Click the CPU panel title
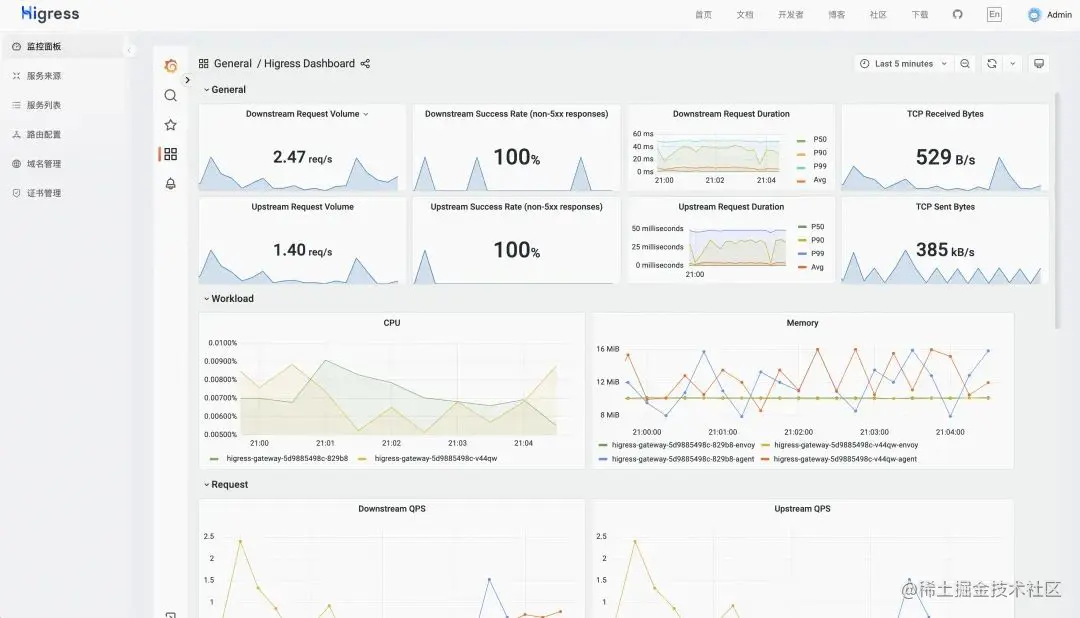This screenshot has height=618, width=1080. coord(392,322)
